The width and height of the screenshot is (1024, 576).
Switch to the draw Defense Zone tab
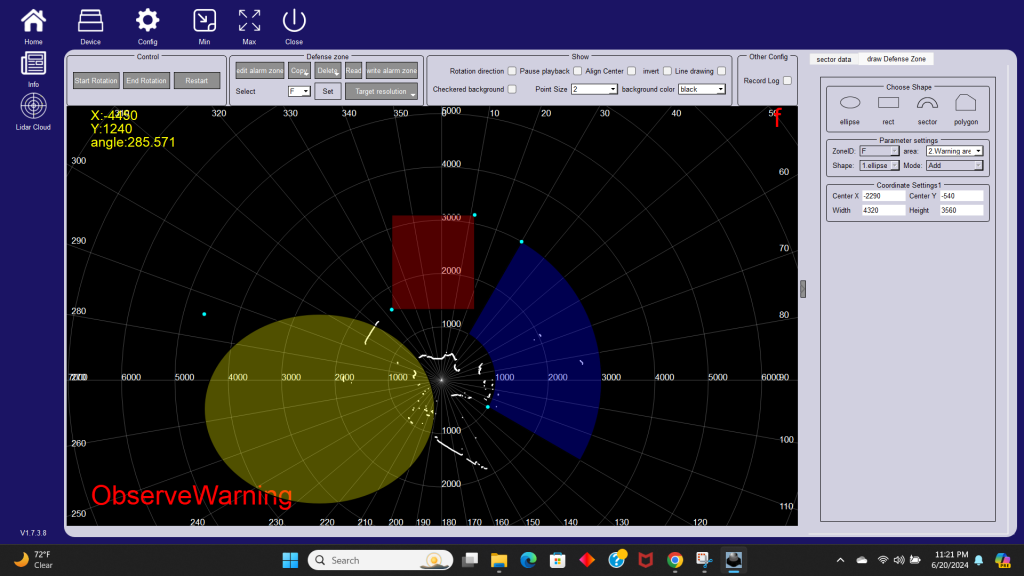coord(896,59)
